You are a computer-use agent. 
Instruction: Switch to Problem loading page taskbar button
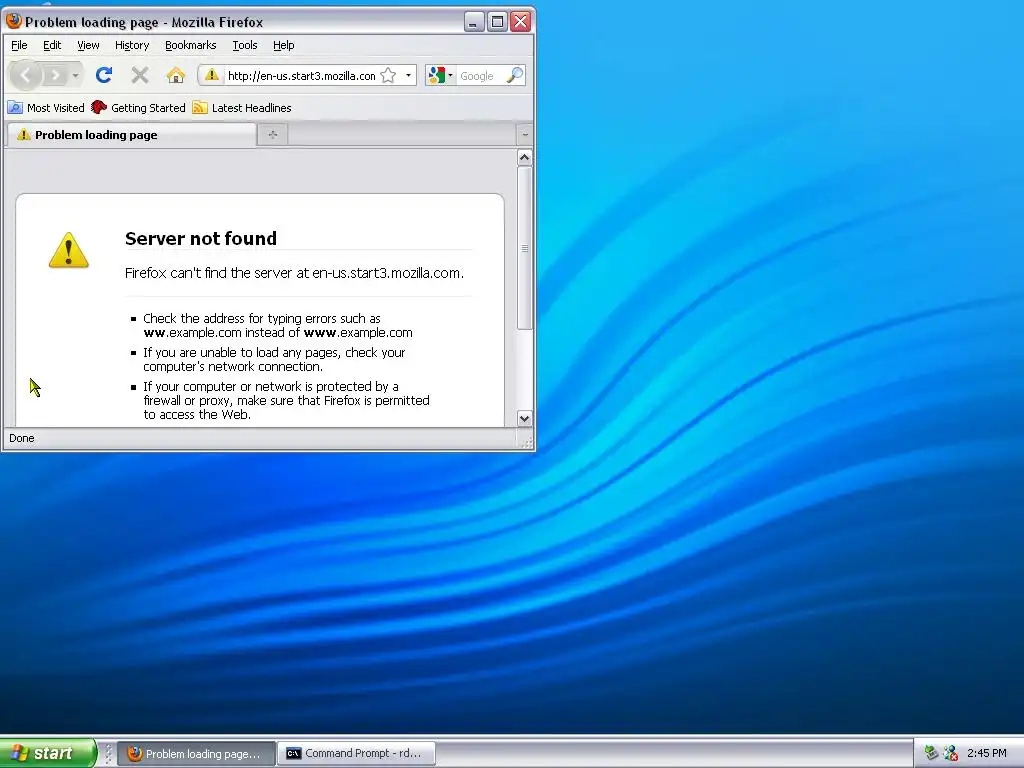(196, 754)
